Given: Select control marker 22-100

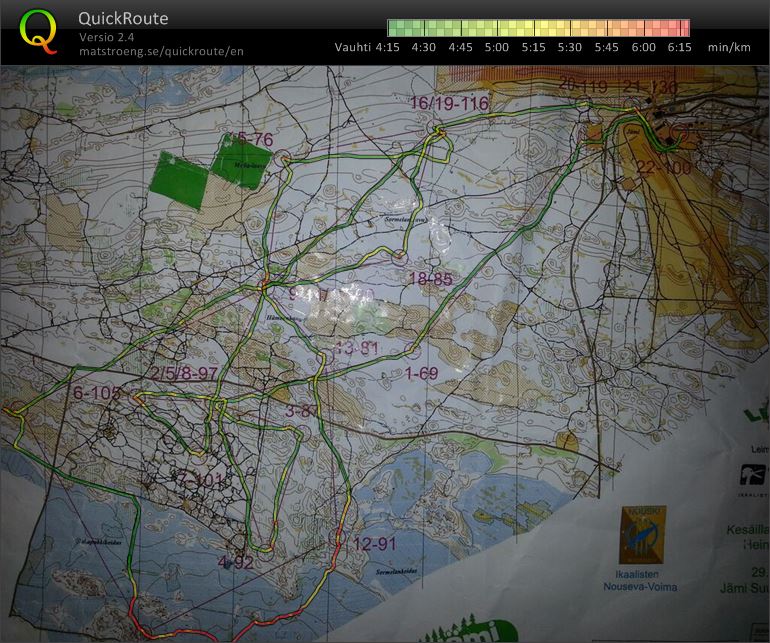Looking at the screenshot, I should tap(663, 168).
